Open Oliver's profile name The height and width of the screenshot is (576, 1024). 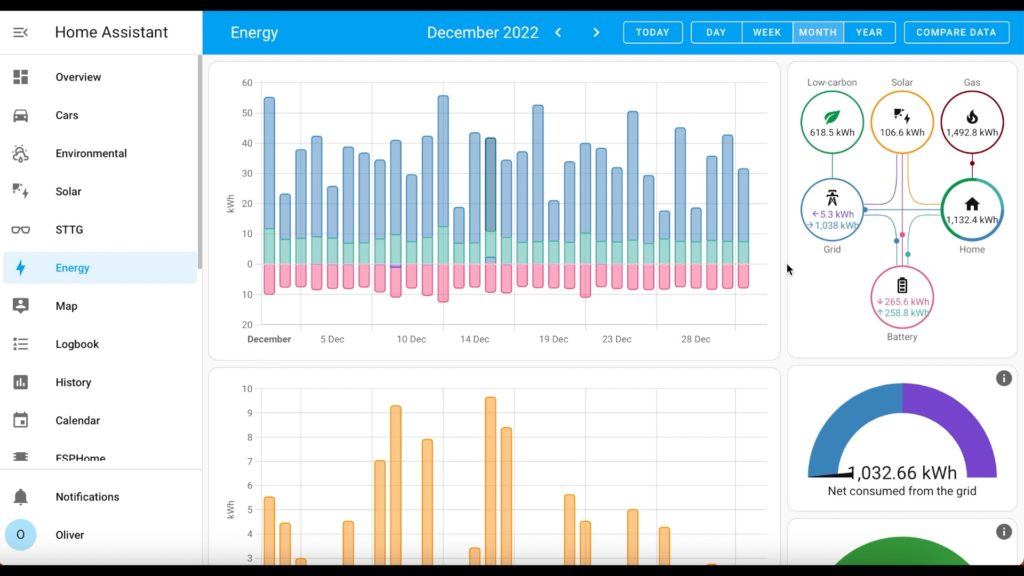(x=70, y=535)
